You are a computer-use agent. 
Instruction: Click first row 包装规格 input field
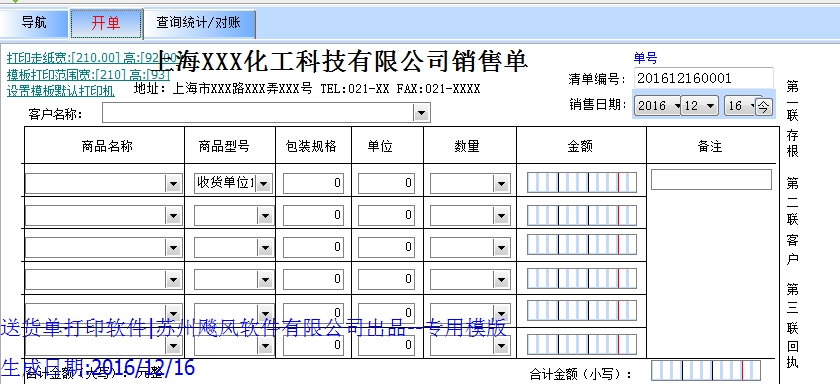pos(313,183)
